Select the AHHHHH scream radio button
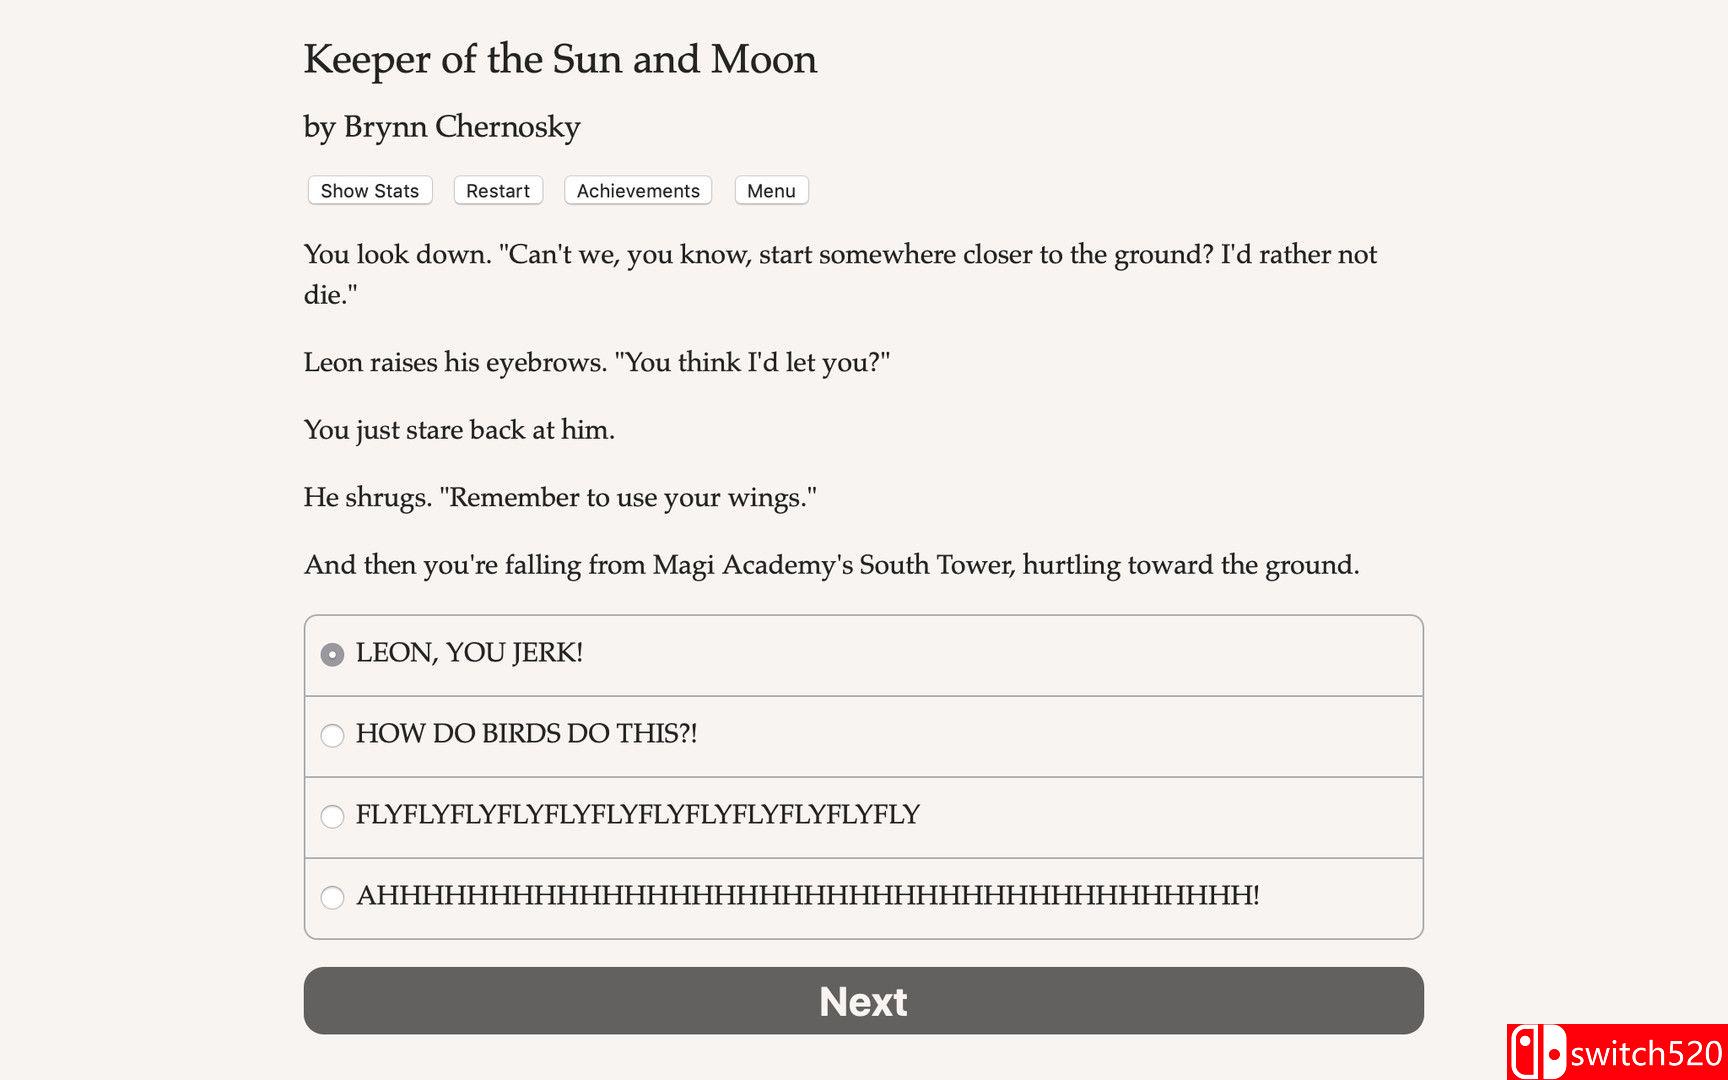Image resolution: width=1728 pixels, height=1080 pixels. point(332,897)
